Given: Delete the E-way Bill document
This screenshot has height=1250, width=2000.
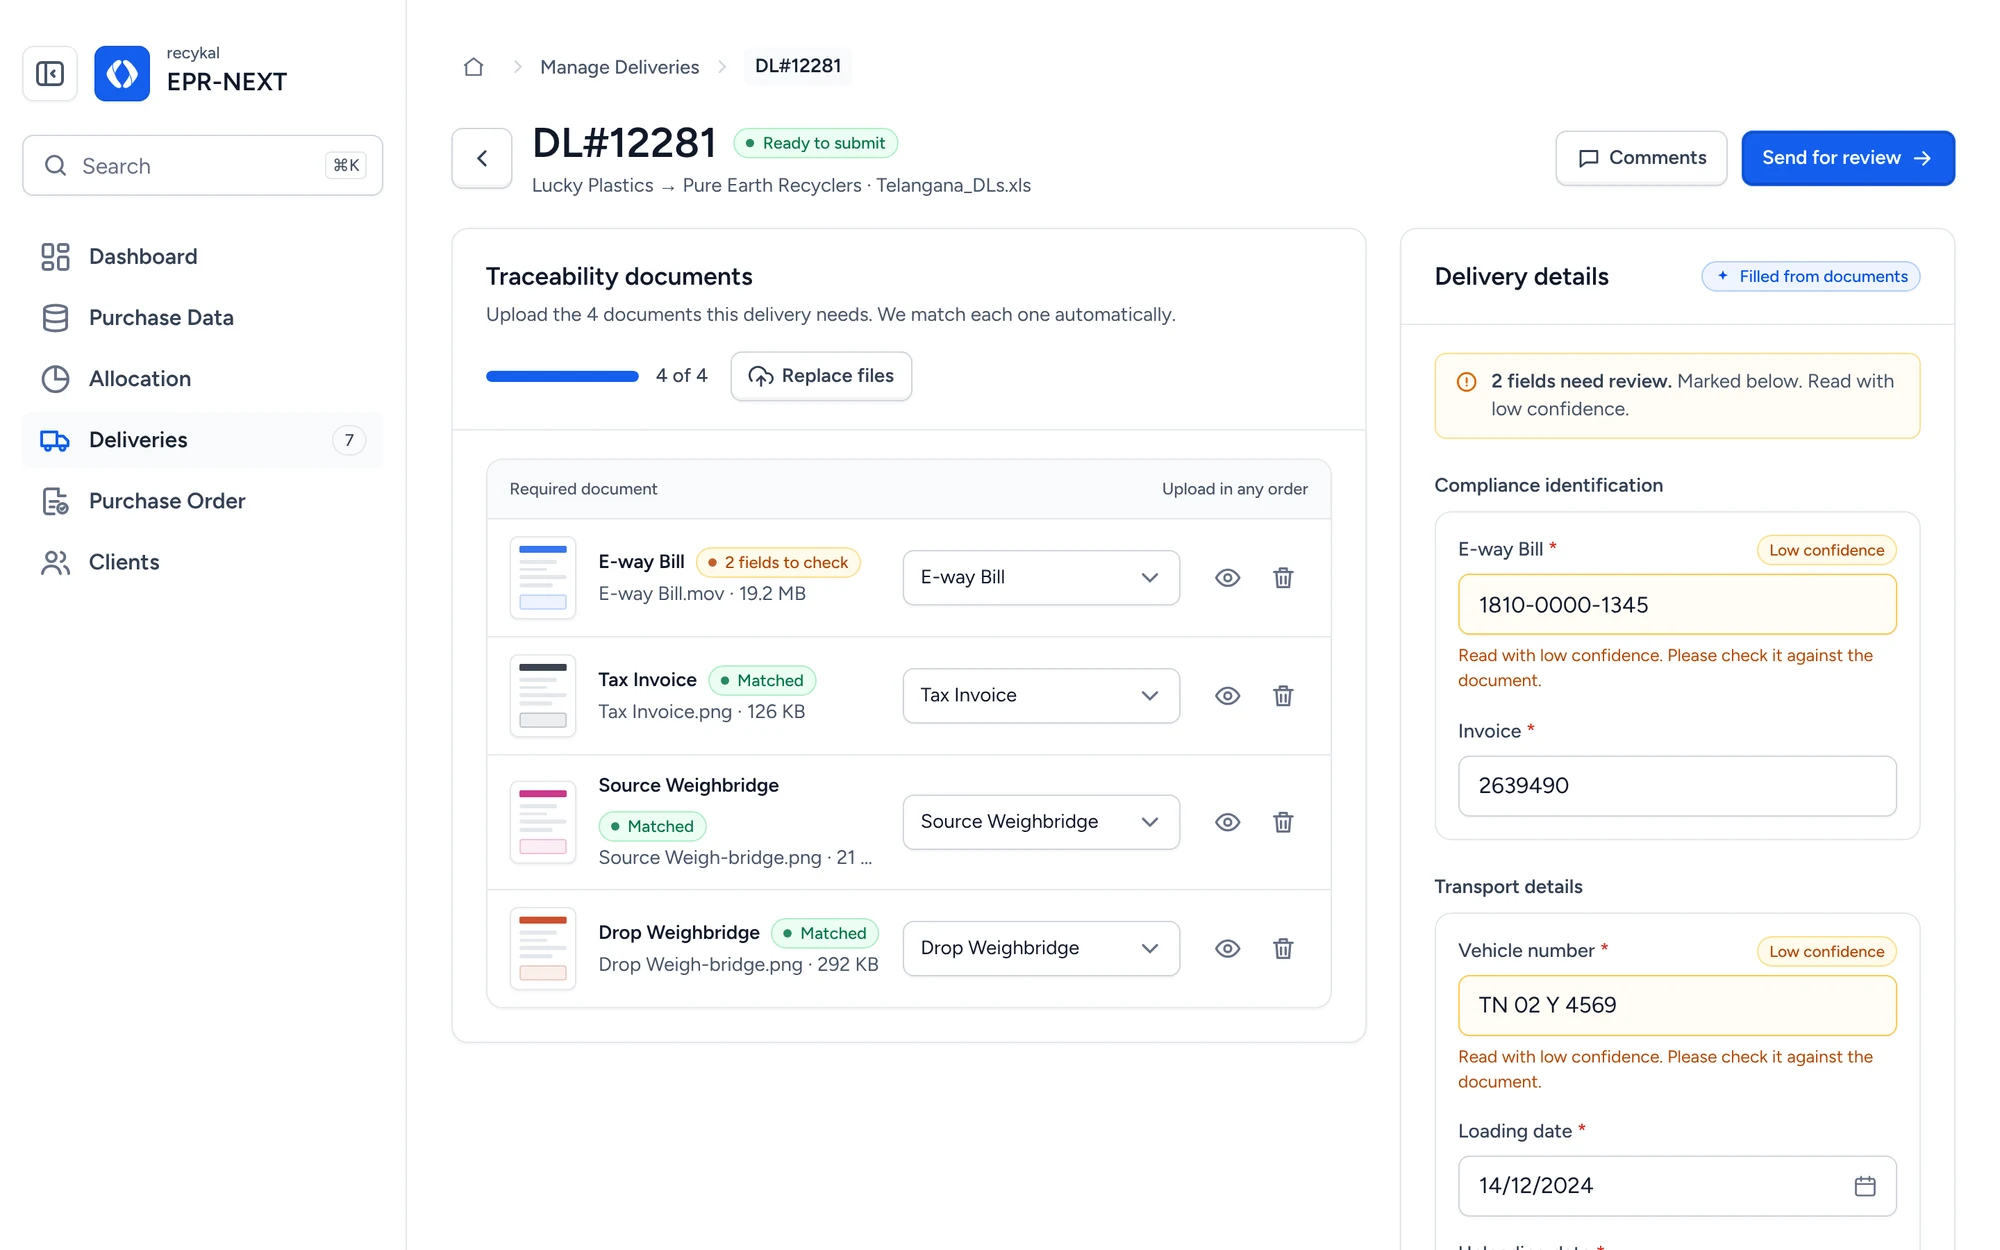Looking at the screenshot, I should (1283, 578).
